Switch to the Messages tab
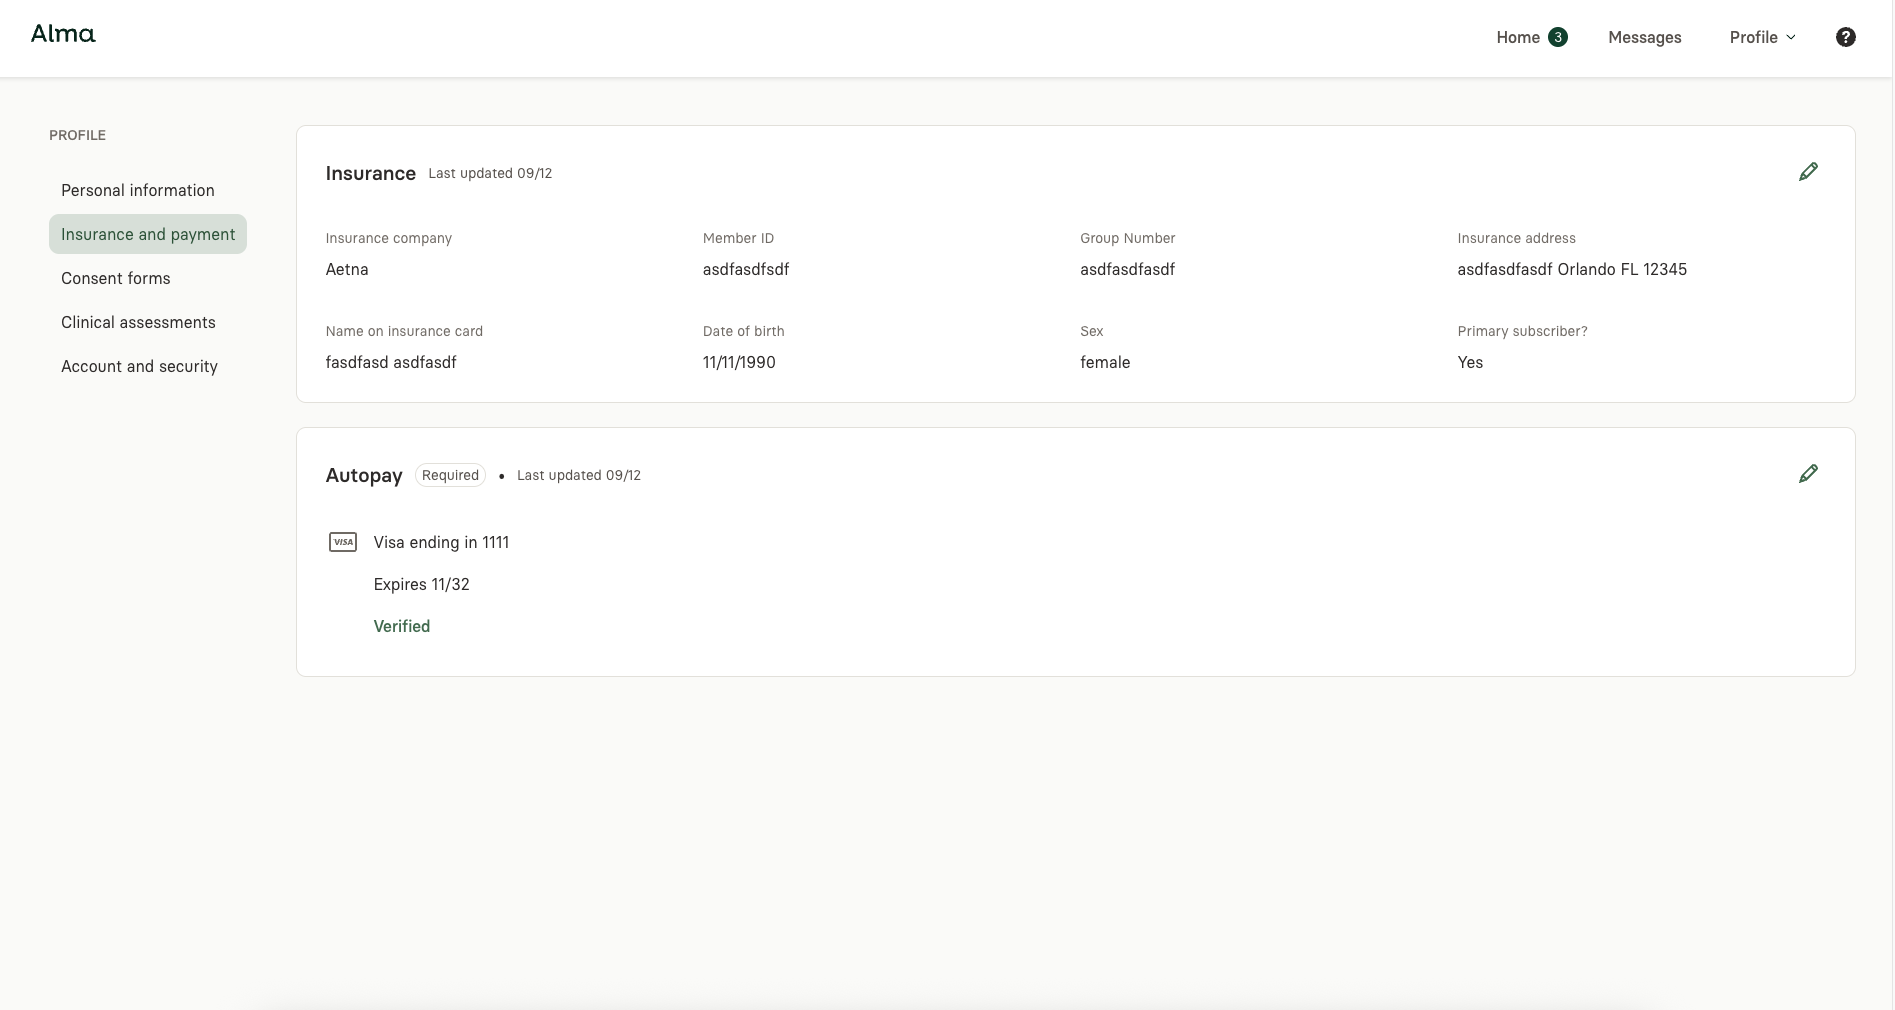1895x1010 pixels. [x=1644, y=36]
